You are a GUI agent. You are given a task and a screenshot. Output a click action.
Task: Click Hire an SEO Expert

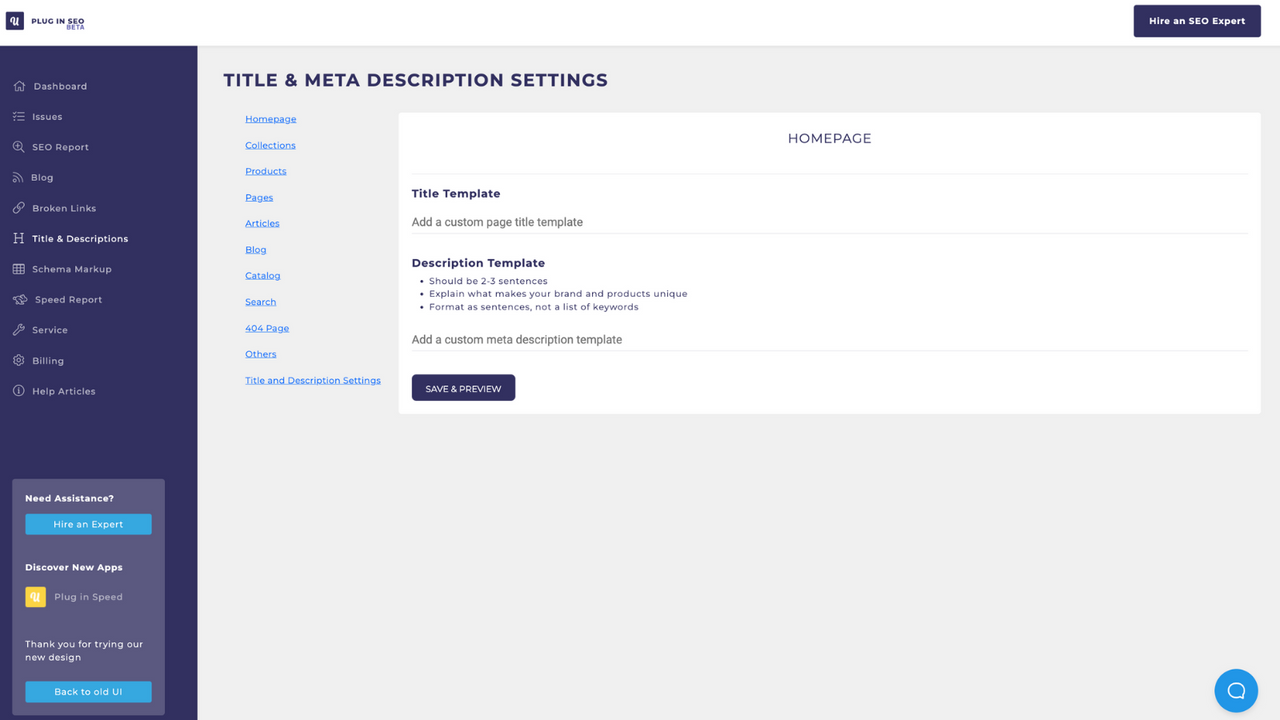[x=1196, y=20]
